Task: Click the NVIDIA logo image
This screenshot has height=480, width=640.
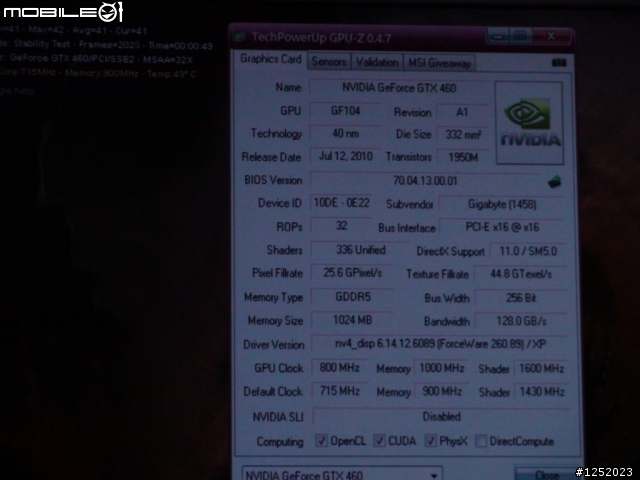Action: point(530,123)
